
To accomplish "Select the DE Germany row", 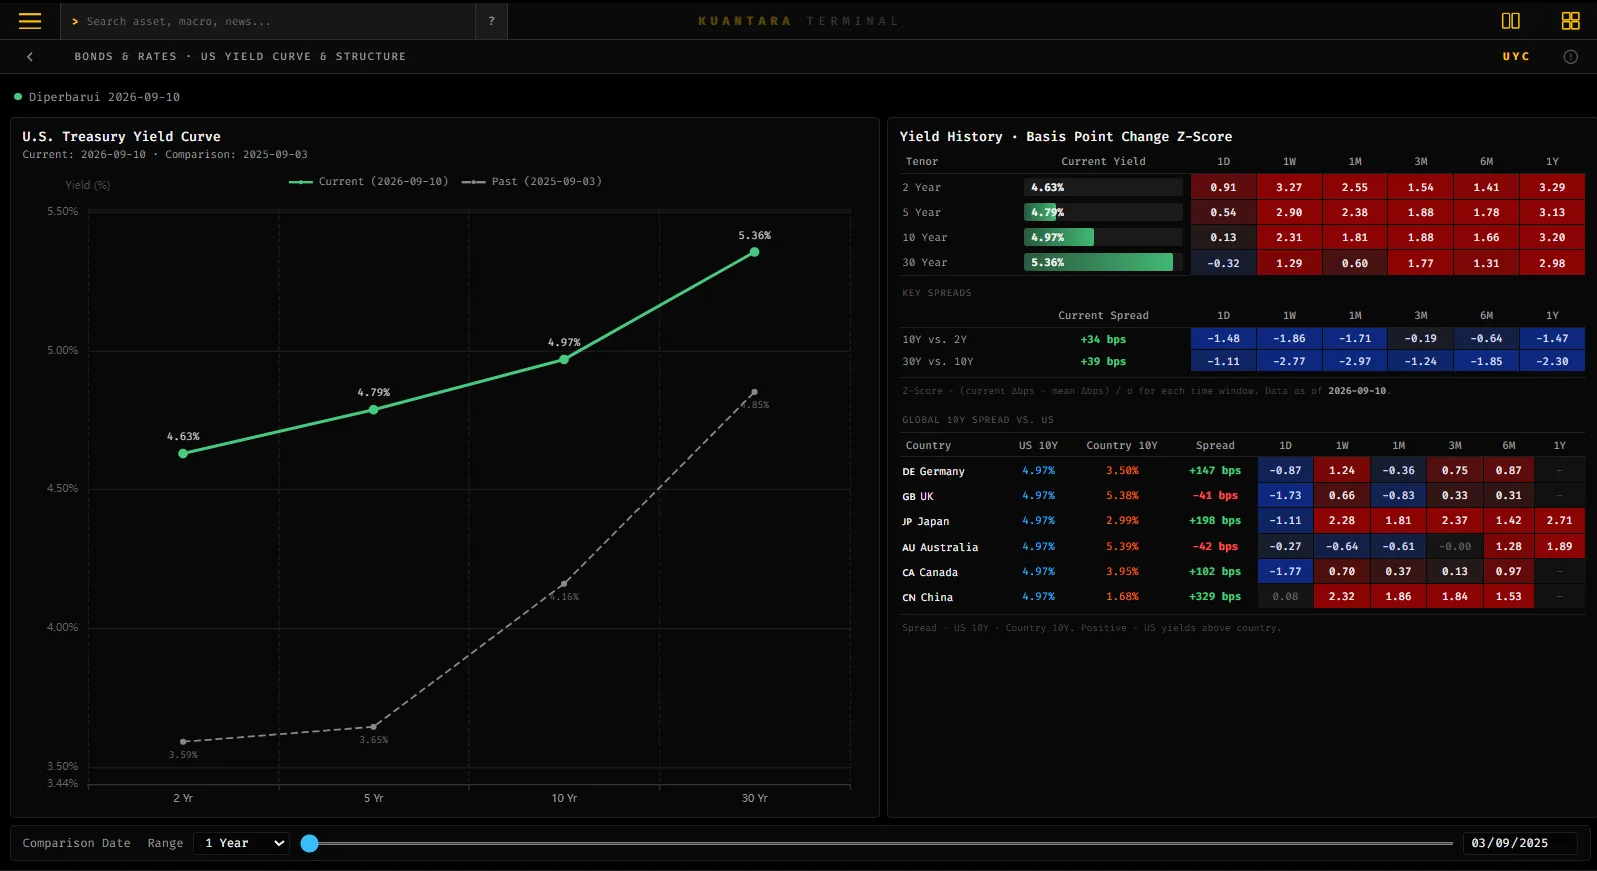I will pos(1243,471).
